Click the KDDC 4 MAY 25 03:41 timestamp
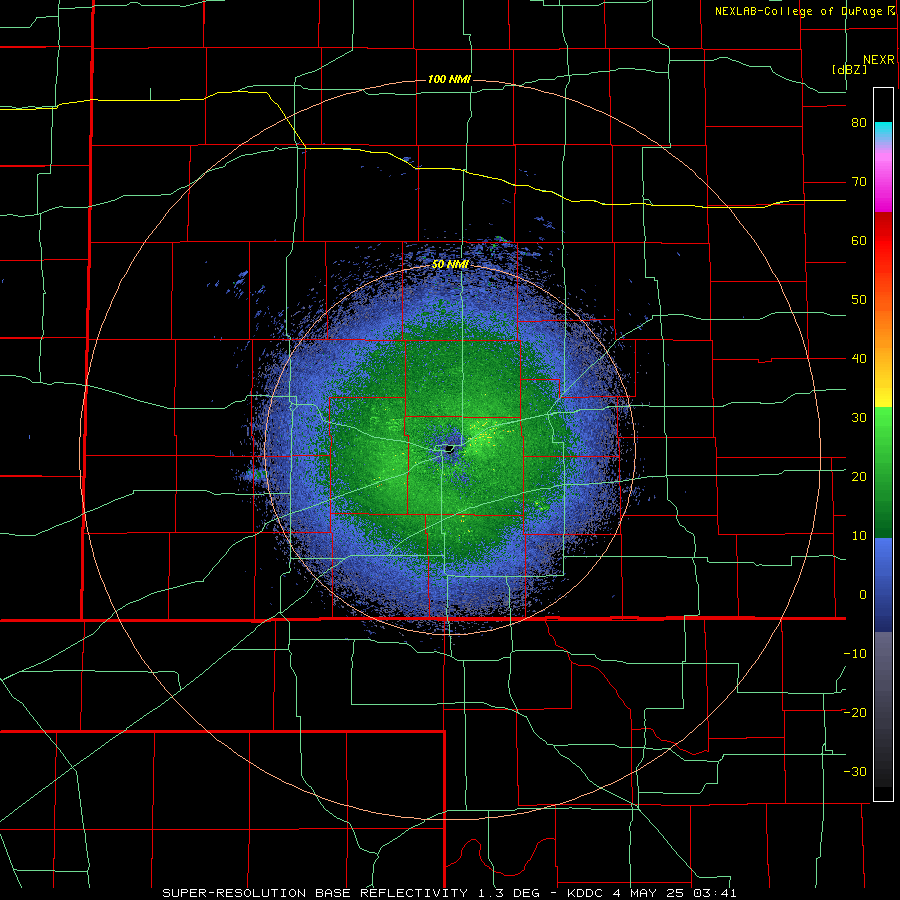Image resolution: width=900 pixels, height=900 pixels. [x=652, y=893]
